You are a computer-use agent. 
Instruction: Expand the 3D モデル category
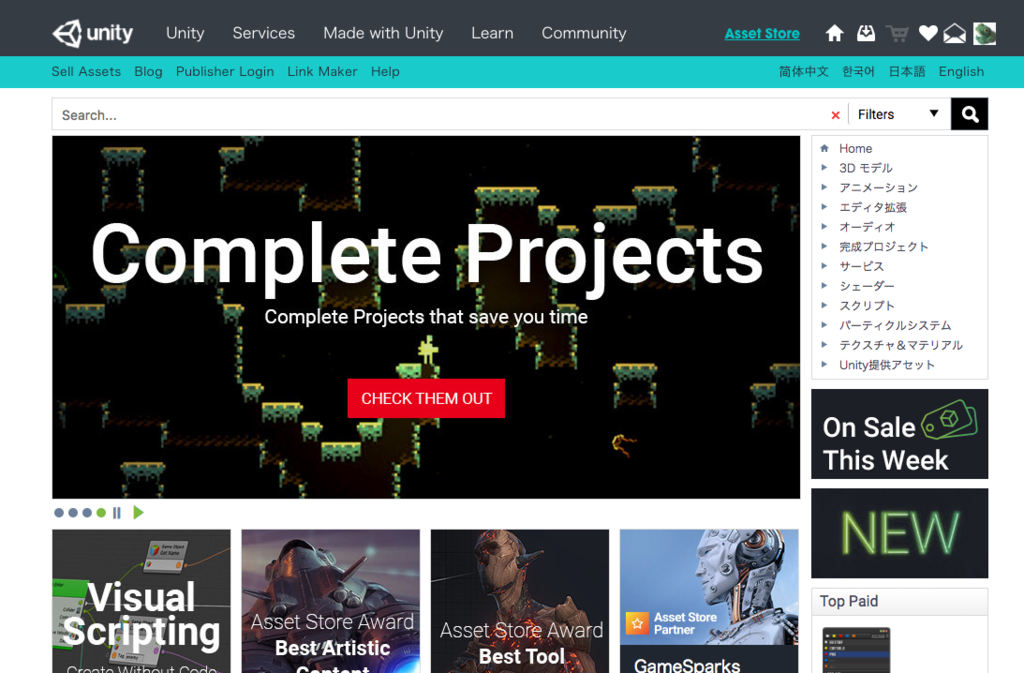click(x=824, y=168)
